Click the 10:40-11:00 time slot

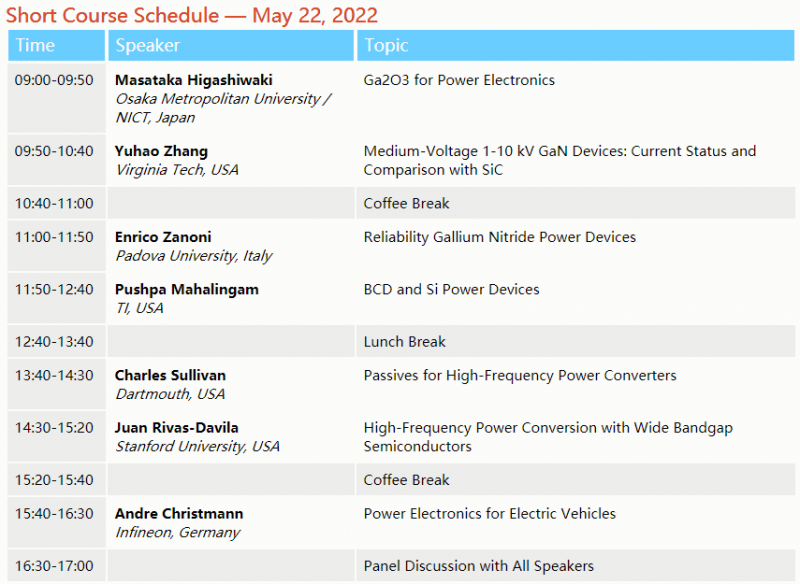[x=53, y=203]
